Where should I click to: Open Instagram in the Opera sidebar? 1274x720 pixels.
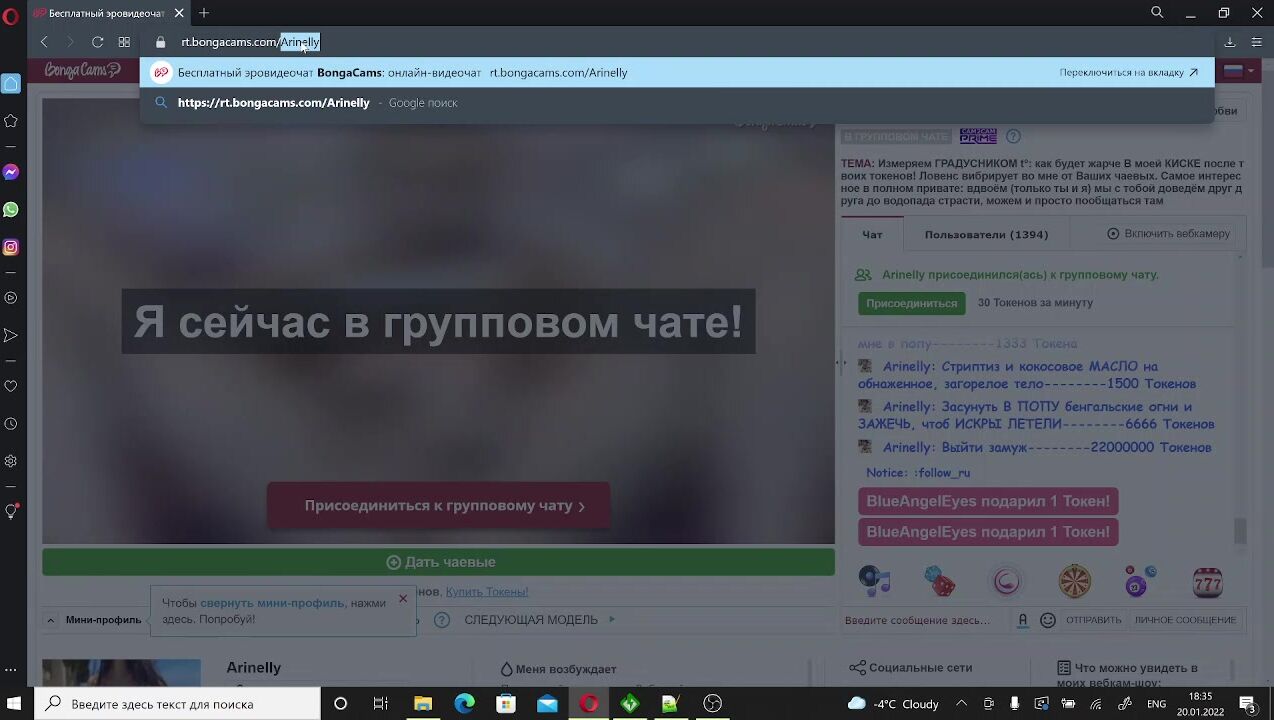pos(11,247)
